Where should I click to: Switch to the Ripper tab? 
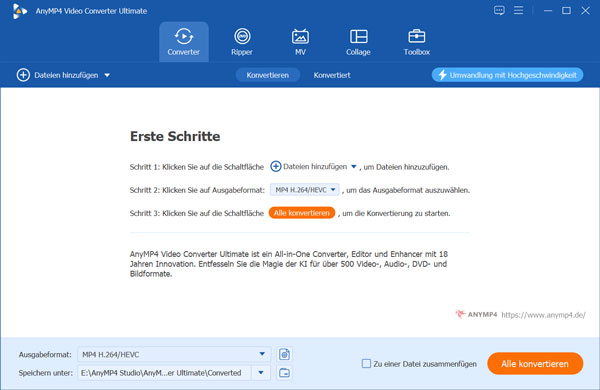pos(242,42)
